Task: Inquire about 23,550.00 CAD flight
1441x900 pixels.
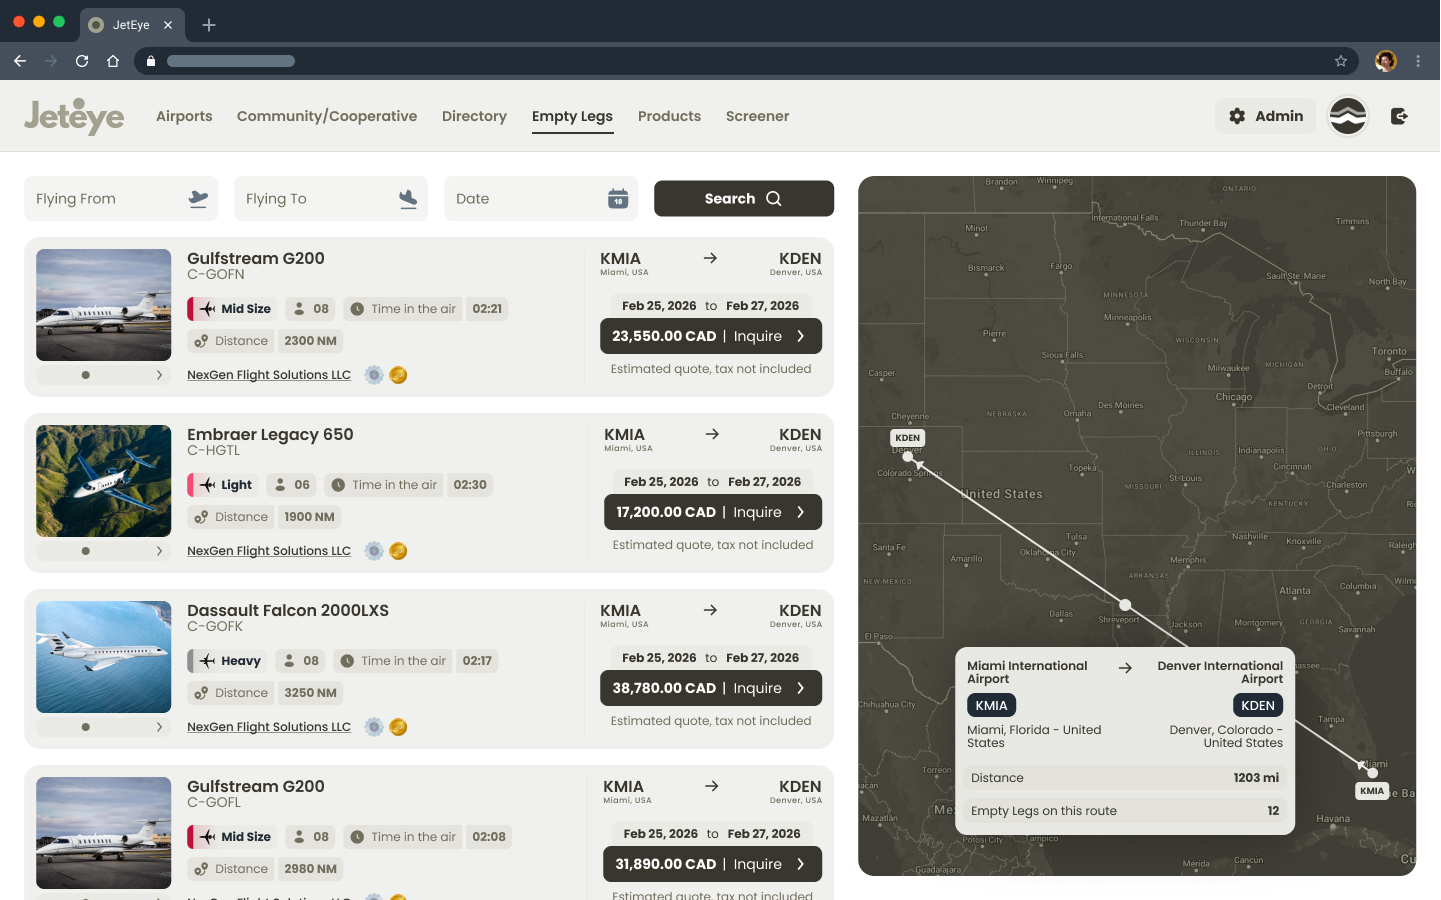Action: tap(711, 336)
